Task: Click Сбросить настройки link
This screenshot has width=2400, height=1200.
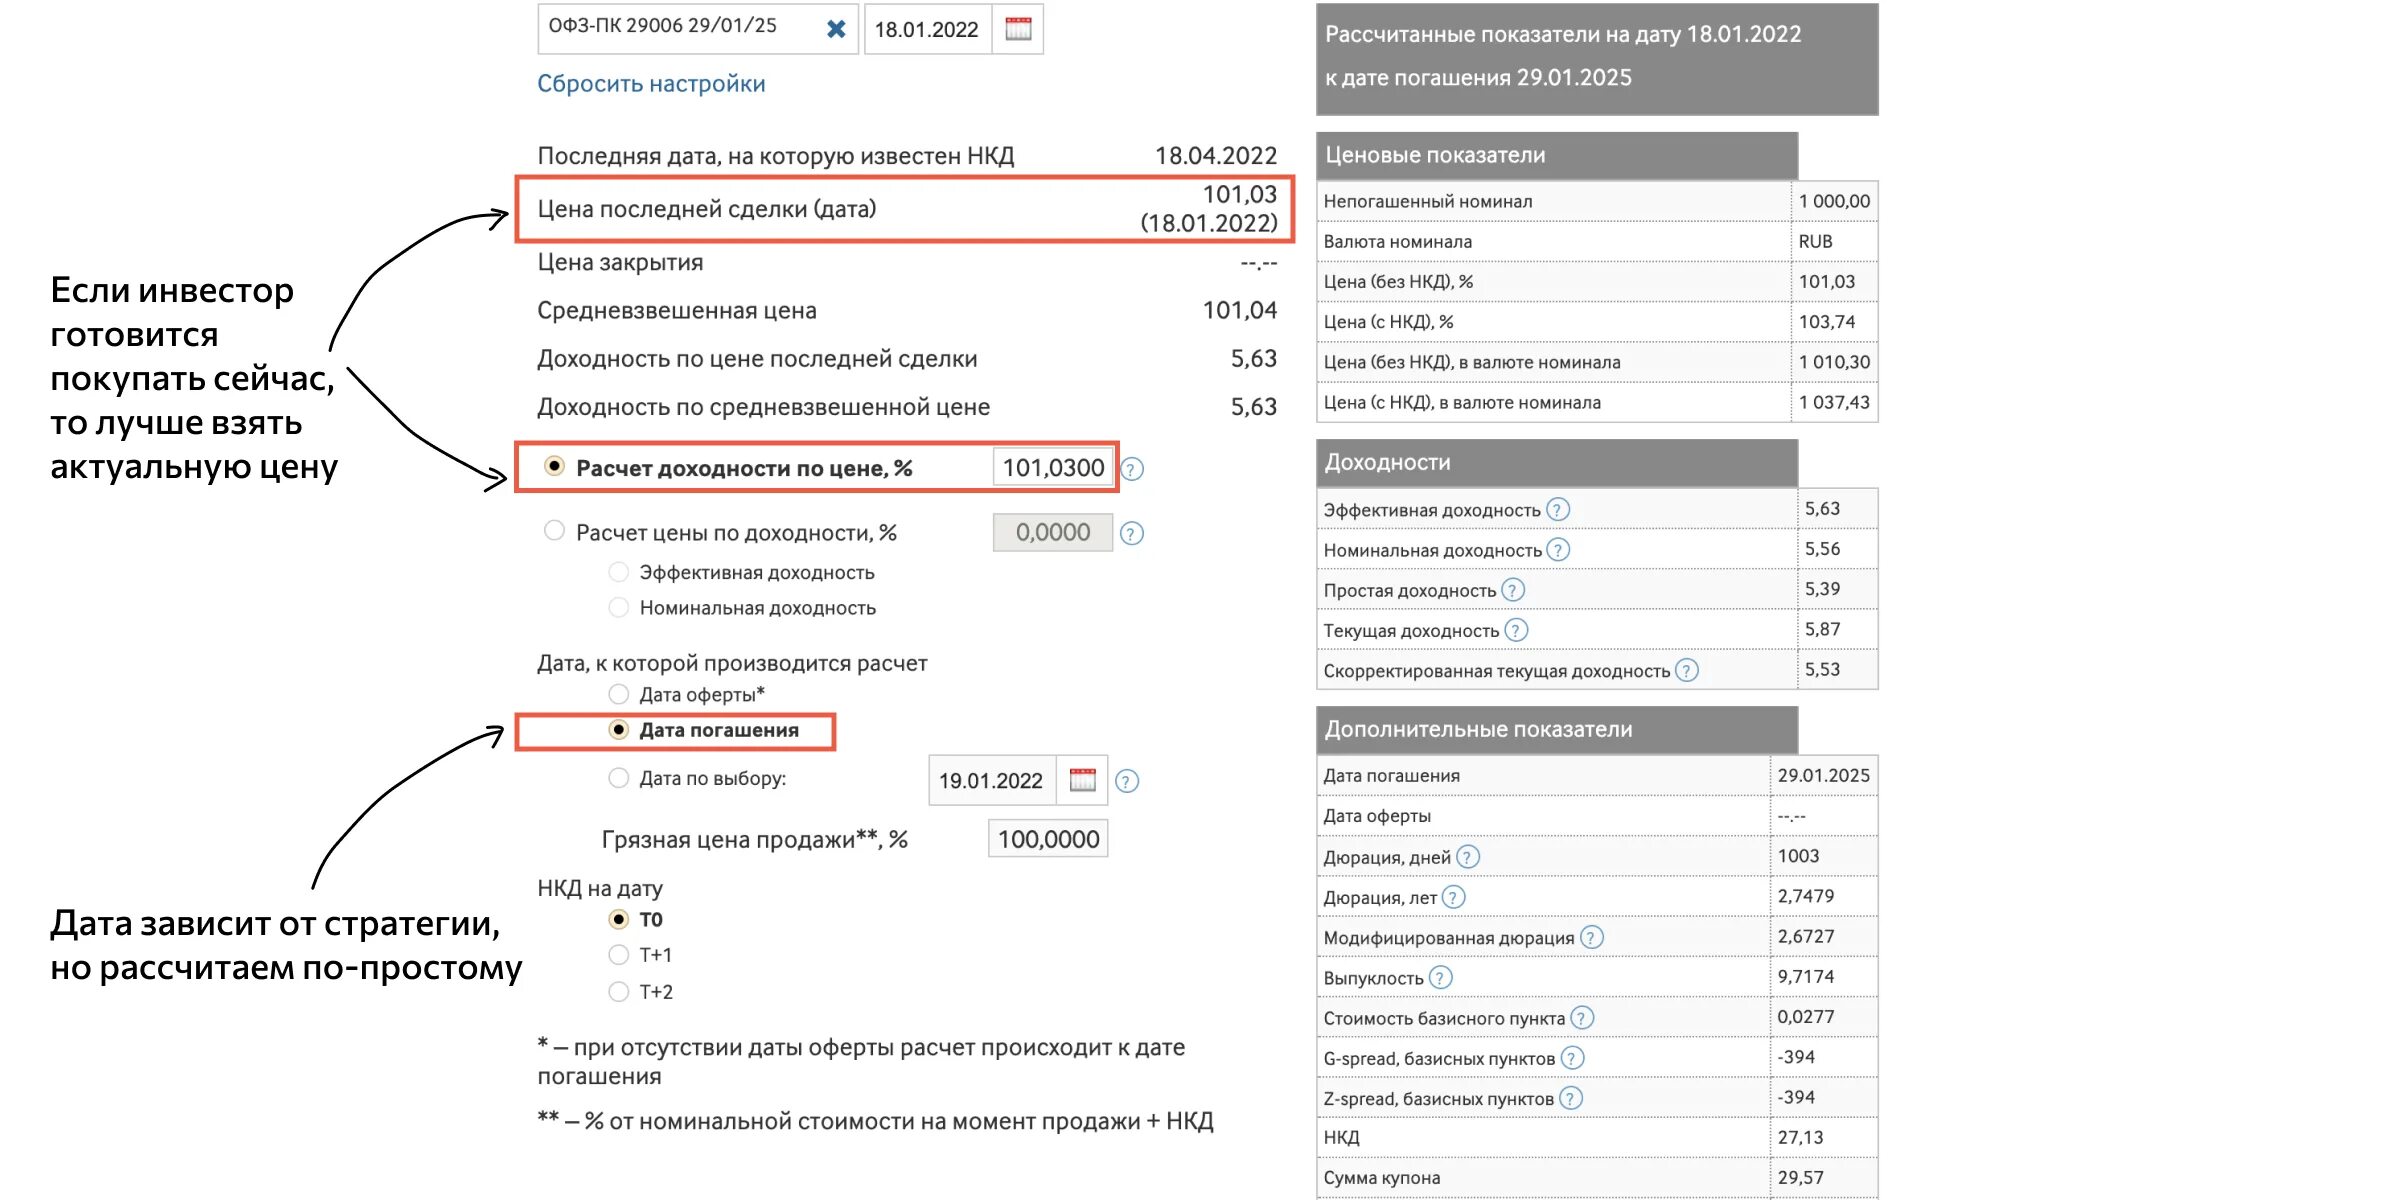Action: click(651, 84)
